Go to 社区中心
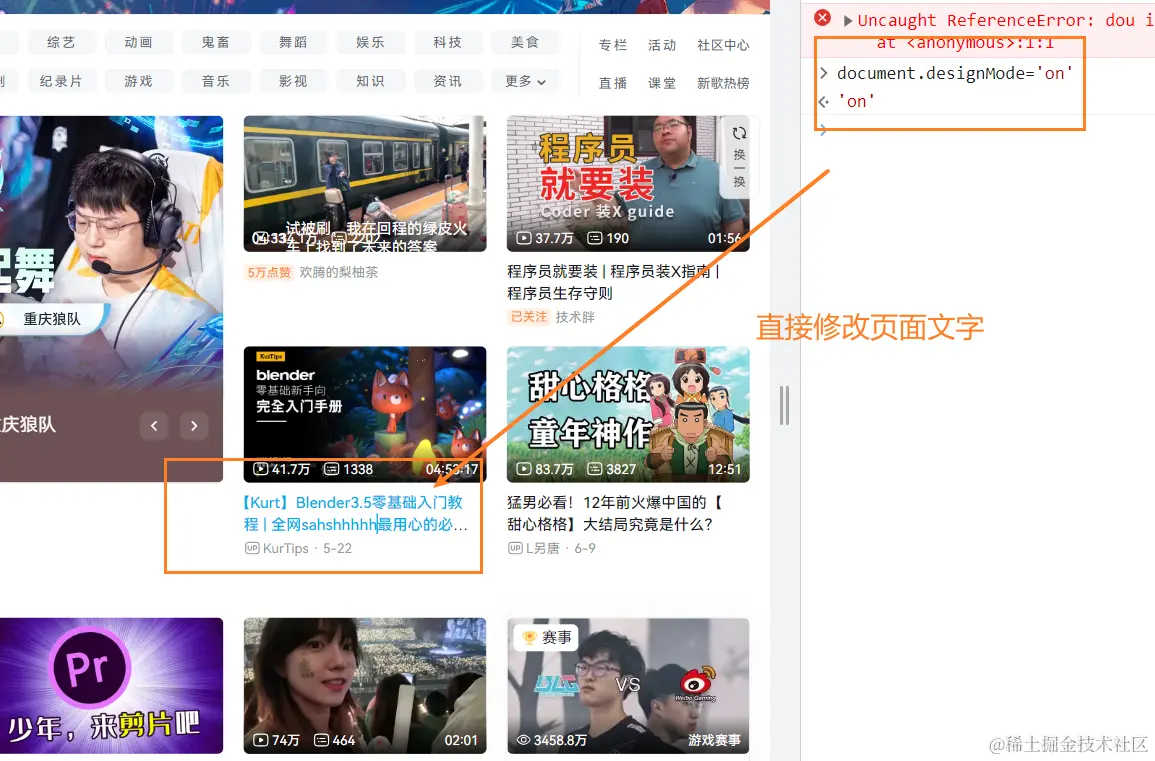The height and width of the screenshot is (761, 1155). 723,45
